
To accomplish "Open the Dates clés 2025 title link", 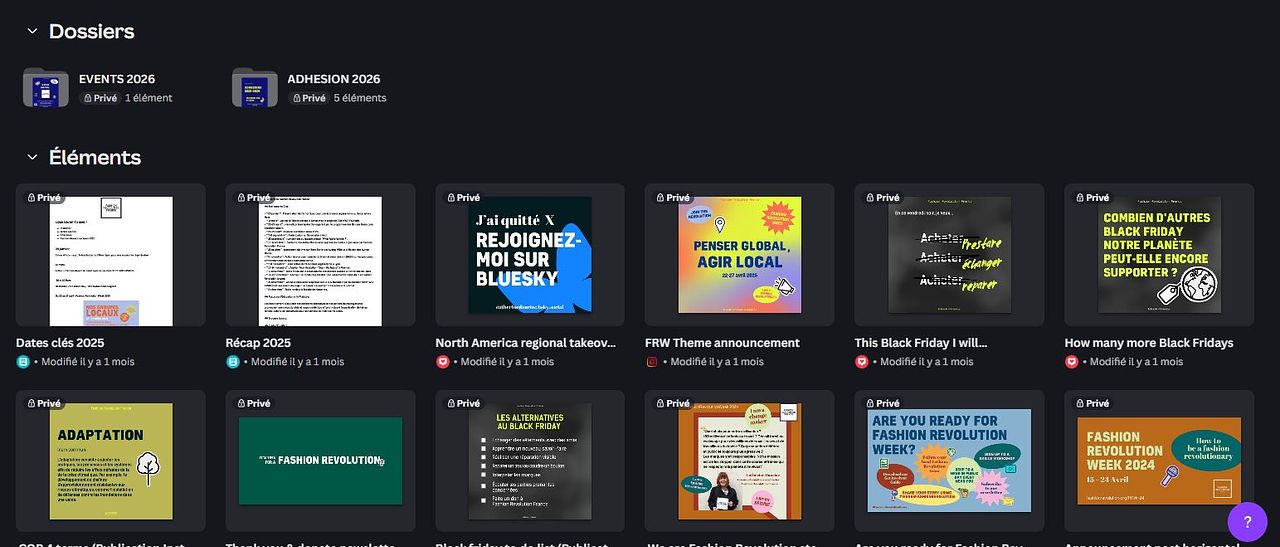I will (60, 343).
